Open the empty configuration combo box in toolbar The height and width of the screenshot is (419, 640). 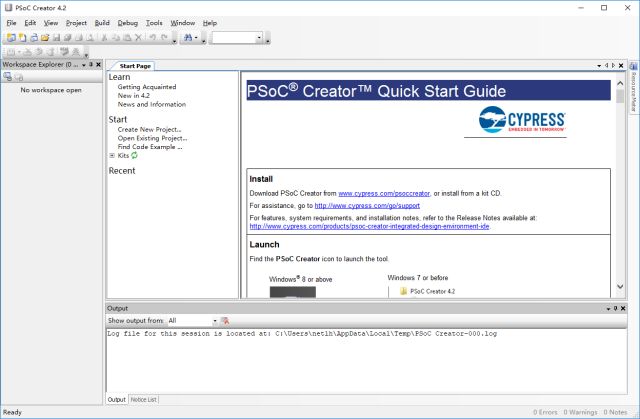click(x=237, y=38)
